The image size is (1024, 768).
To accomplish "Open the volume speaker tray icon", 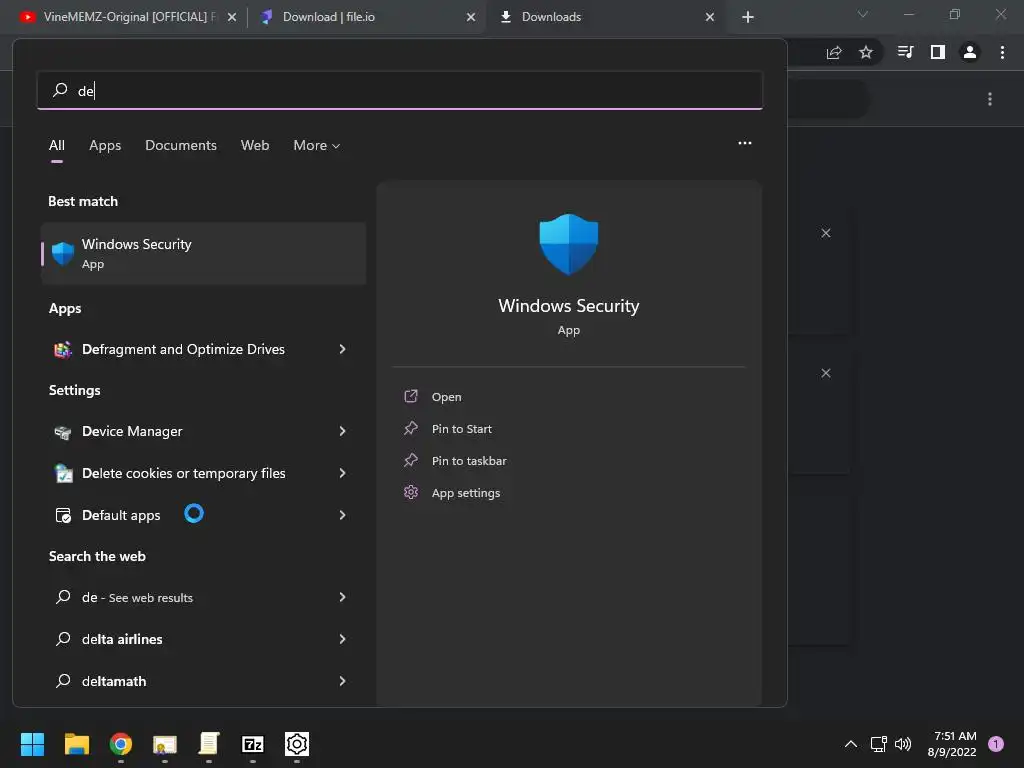I will tap(903, 744).
